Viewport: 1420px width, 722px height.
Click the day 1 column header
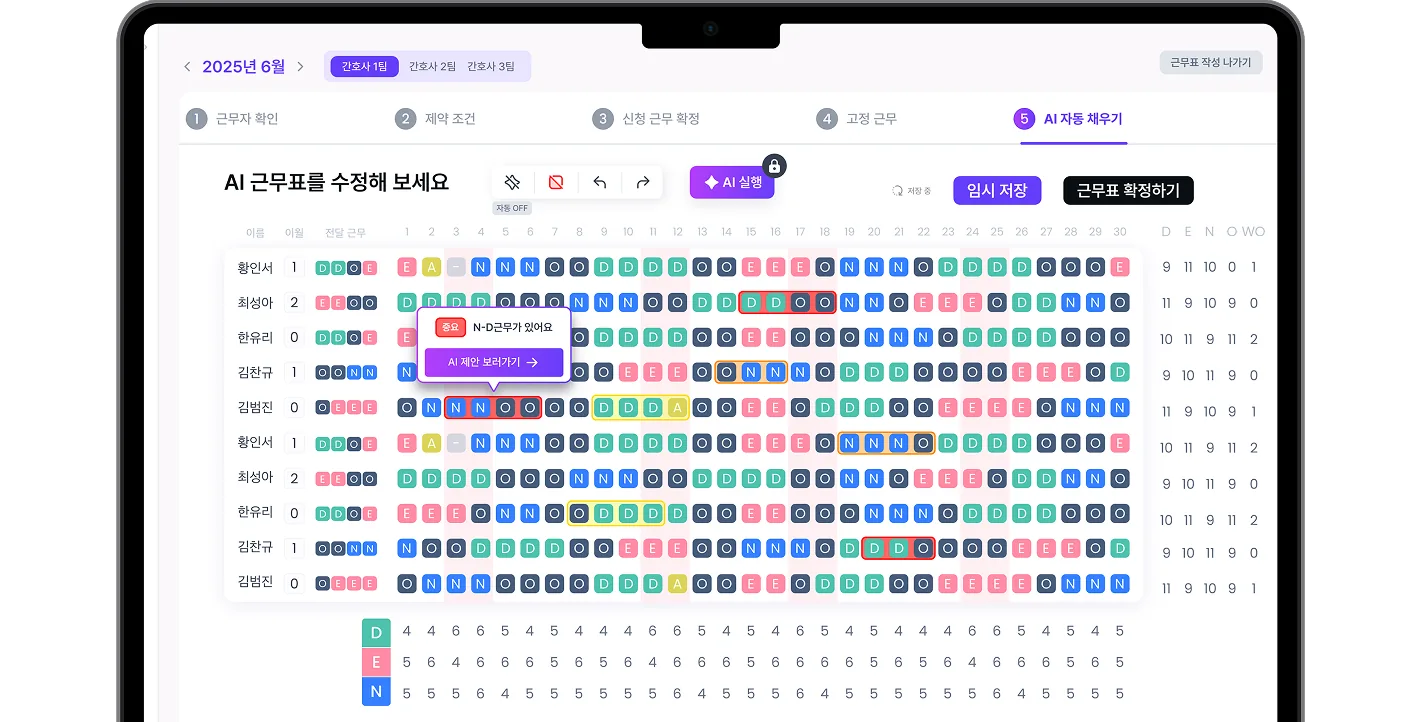[x=407, y=232]
